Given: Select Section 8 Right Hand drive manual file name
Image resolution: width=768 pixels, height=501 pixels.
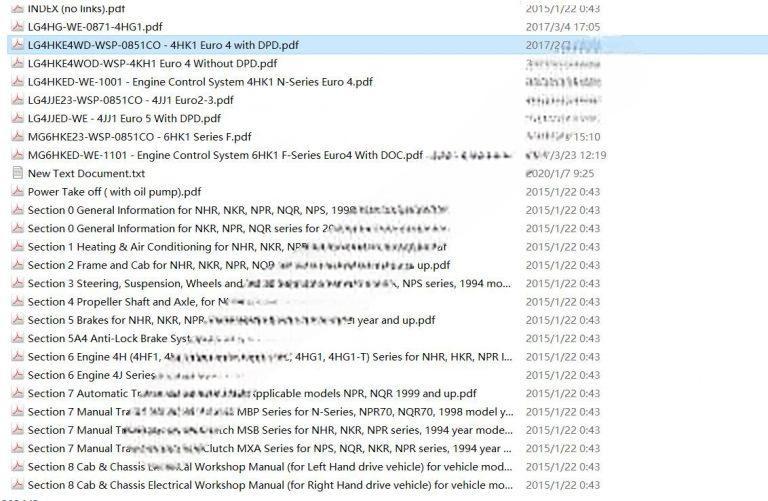Looking at the screenshot, I should coord(270,485).
